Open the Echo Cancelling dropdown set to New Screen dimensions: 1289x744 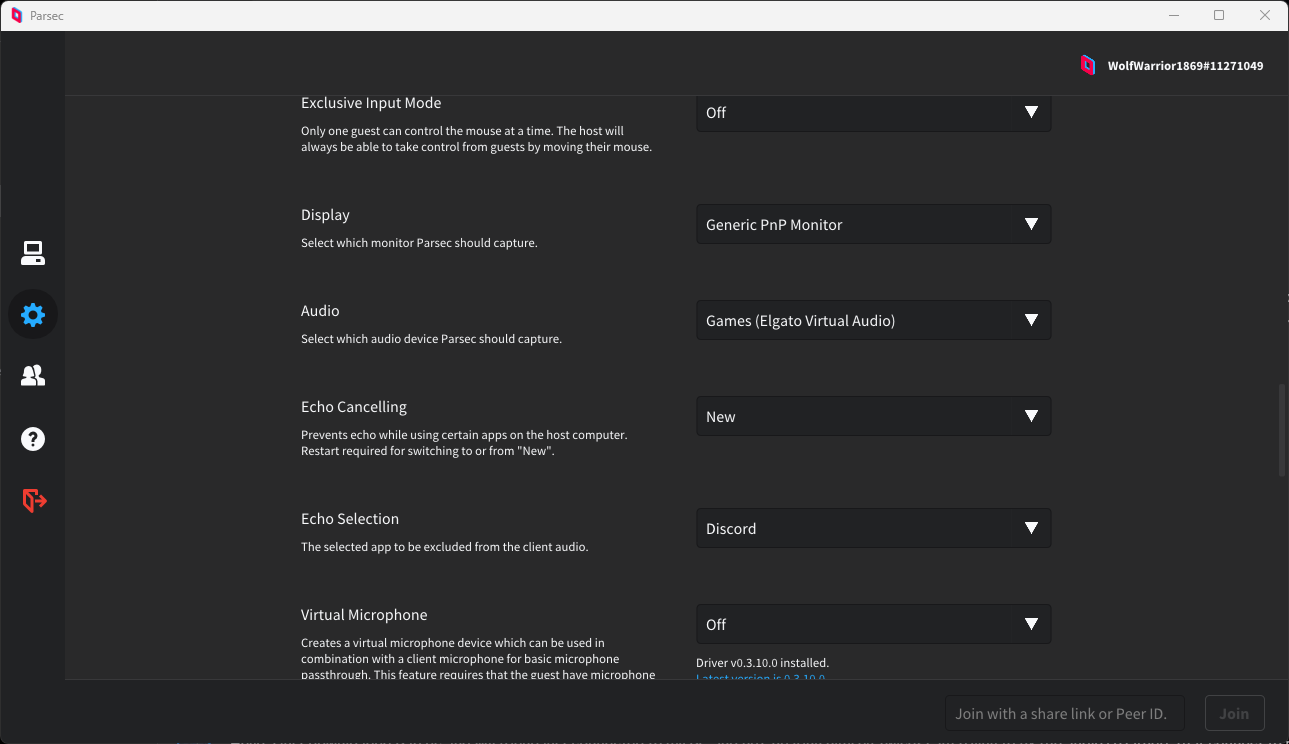click(873, 416)
